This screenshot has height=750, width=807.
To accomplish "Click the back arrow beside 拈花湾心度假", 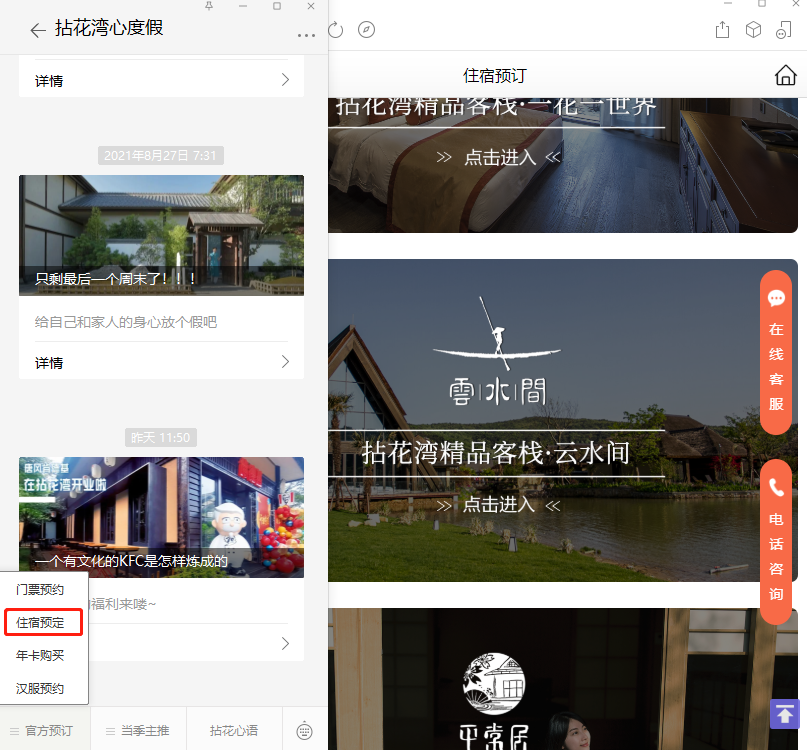I will coord(38,30).
